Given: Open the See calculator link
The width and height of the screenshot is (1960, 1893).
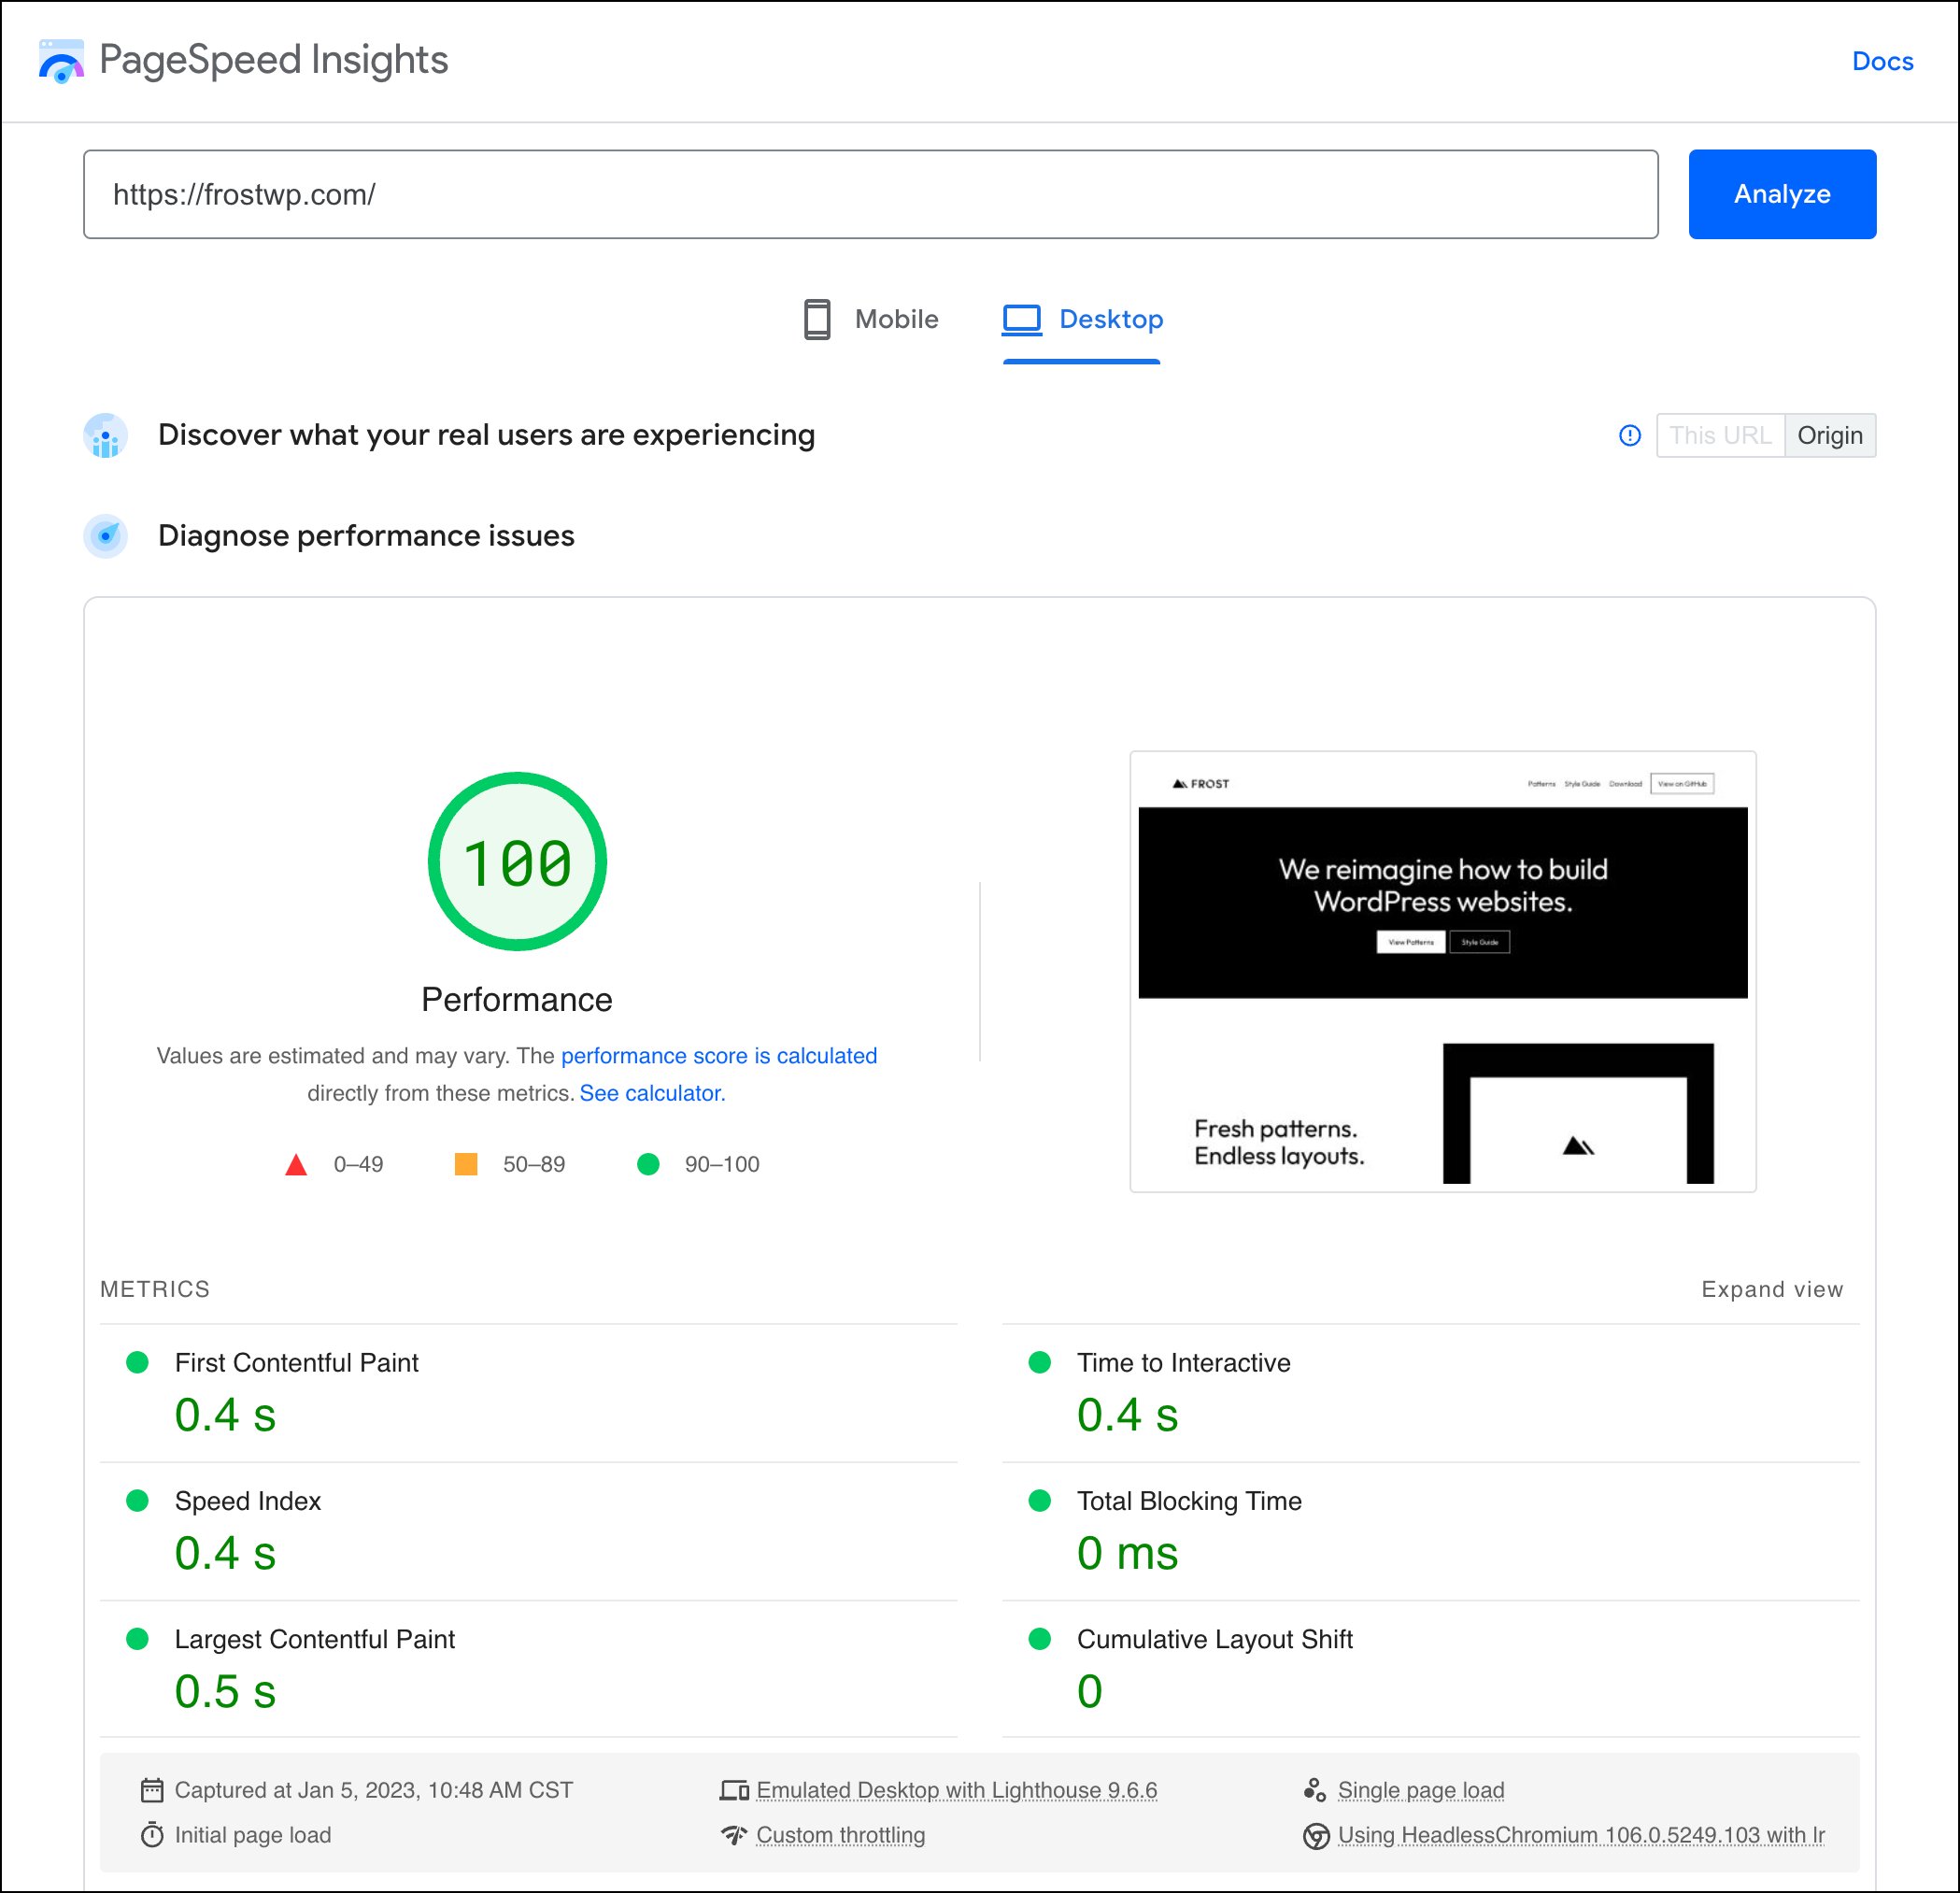Looking at the screenshot, I should tap(652, 1093).
